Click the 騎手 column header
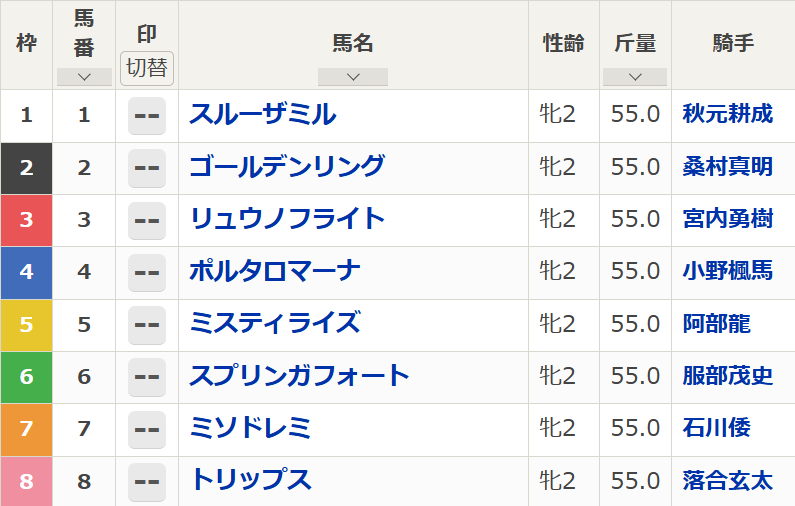This screenshot has width=795, height=506. pos(733,44)
